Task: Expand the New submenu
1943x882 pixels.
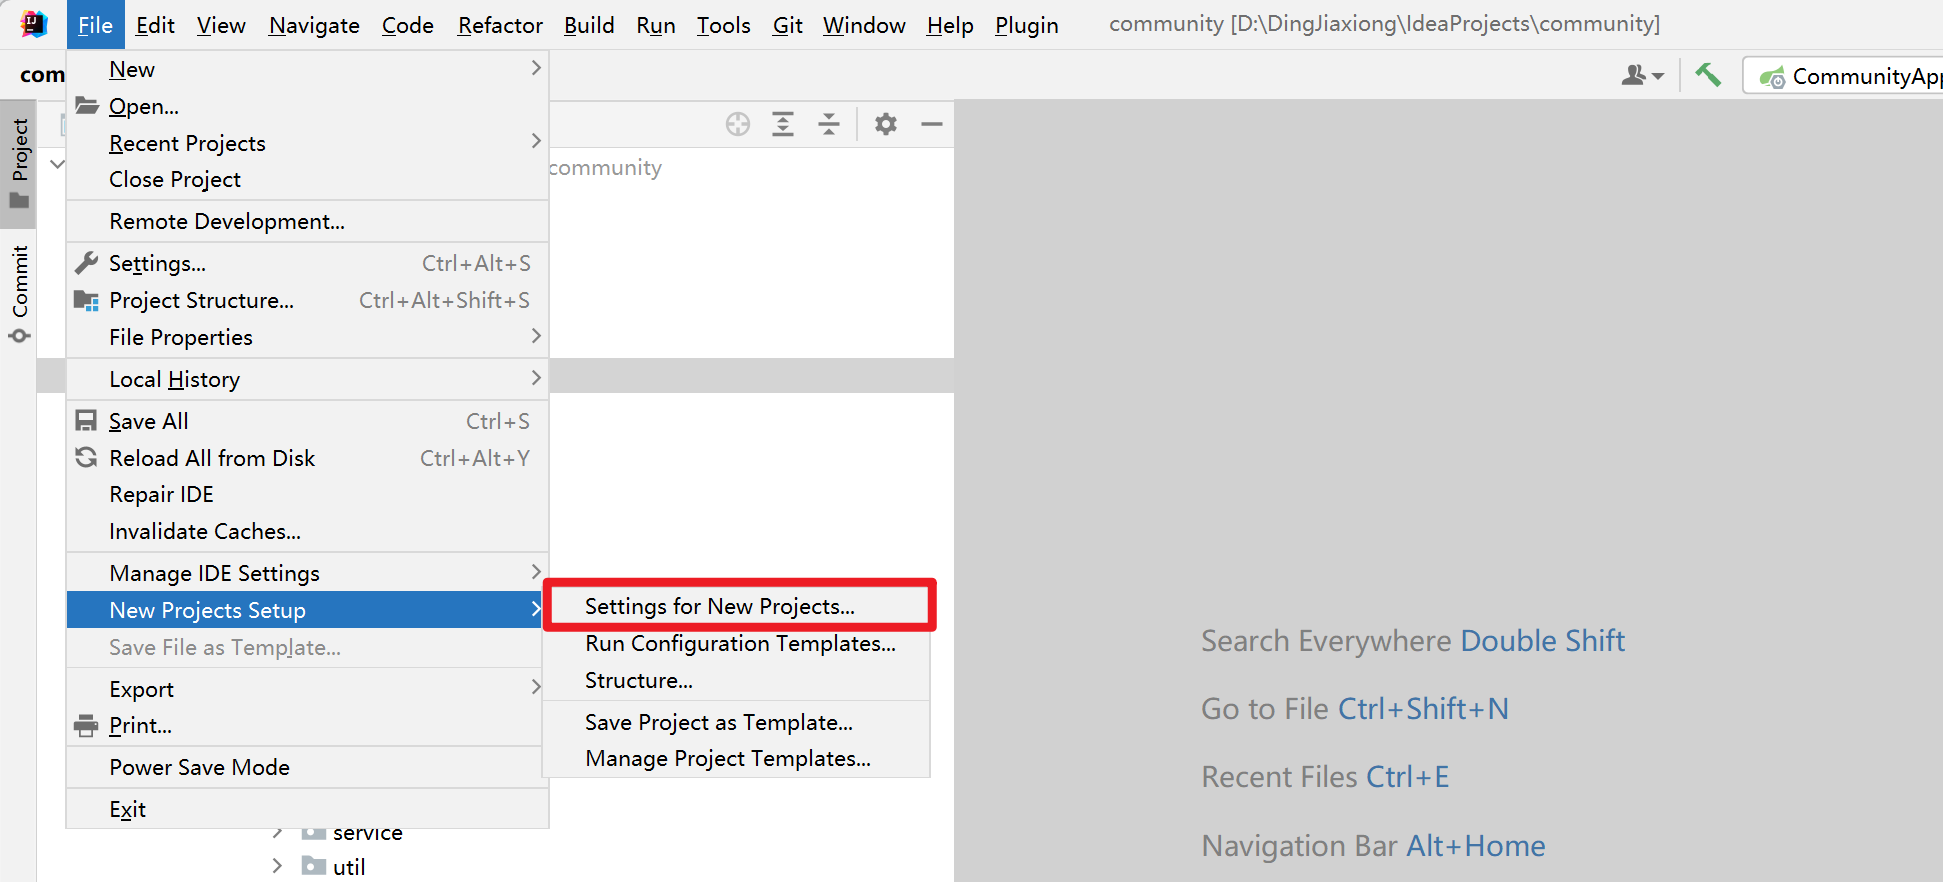Action: point(307,69)
